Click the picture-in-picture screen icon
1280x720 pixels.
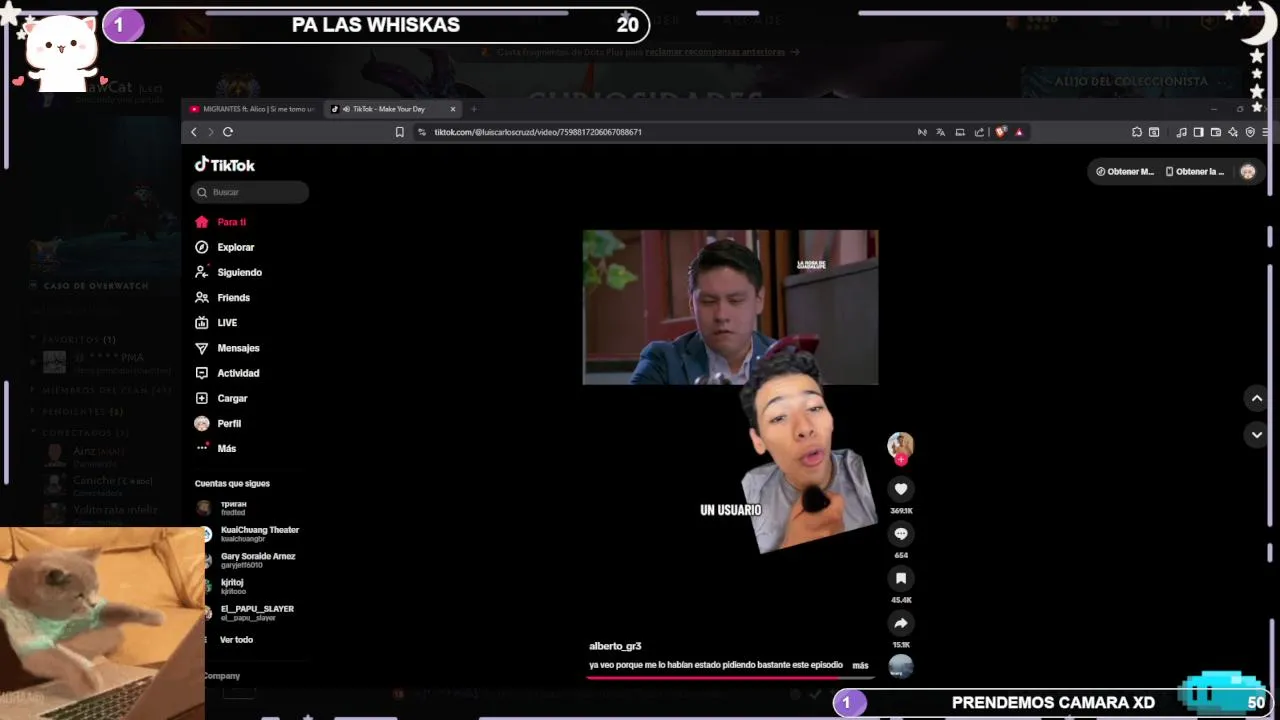click(x=960, y=132)
